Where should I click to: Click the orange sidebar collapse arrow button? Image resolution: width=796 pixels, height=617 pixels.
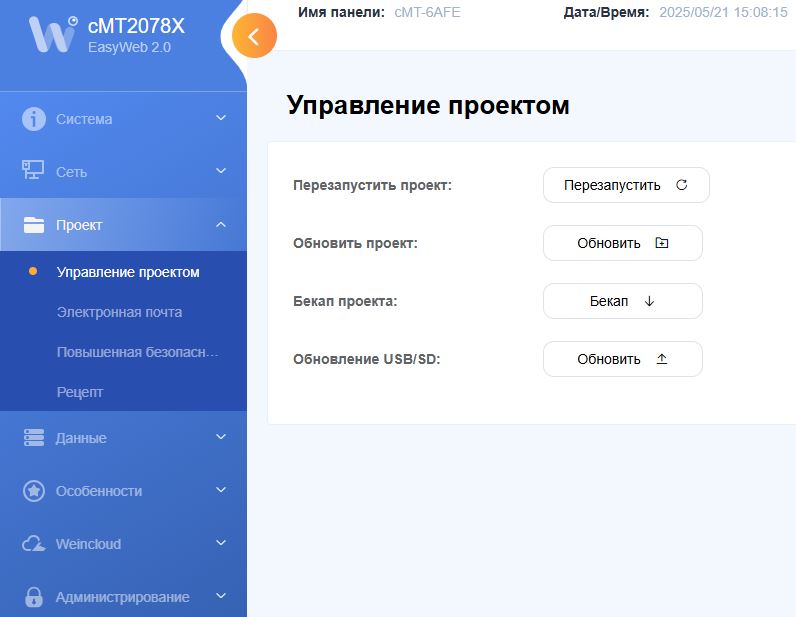click(x=254, y=37)
